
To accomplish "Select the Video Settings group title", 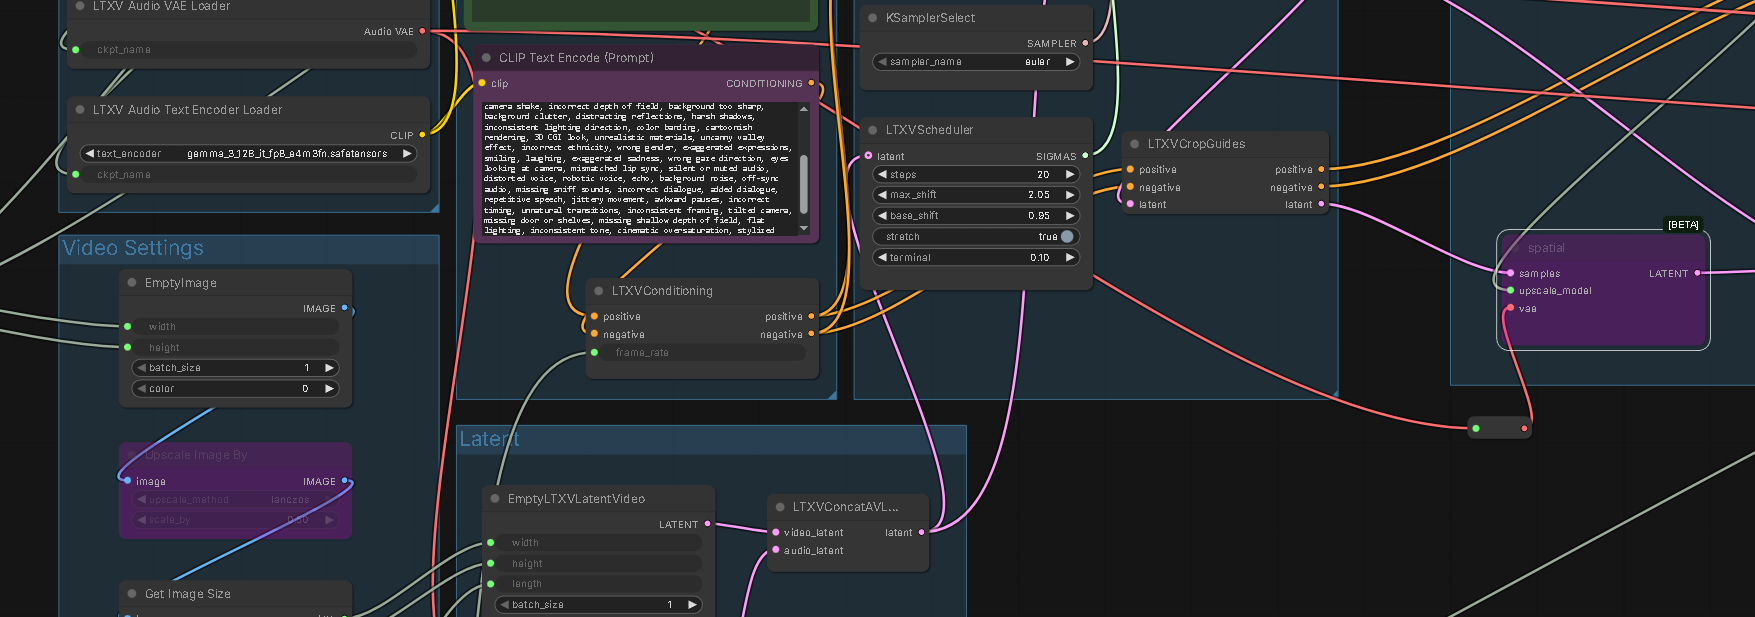I will (x=133, y=248).
